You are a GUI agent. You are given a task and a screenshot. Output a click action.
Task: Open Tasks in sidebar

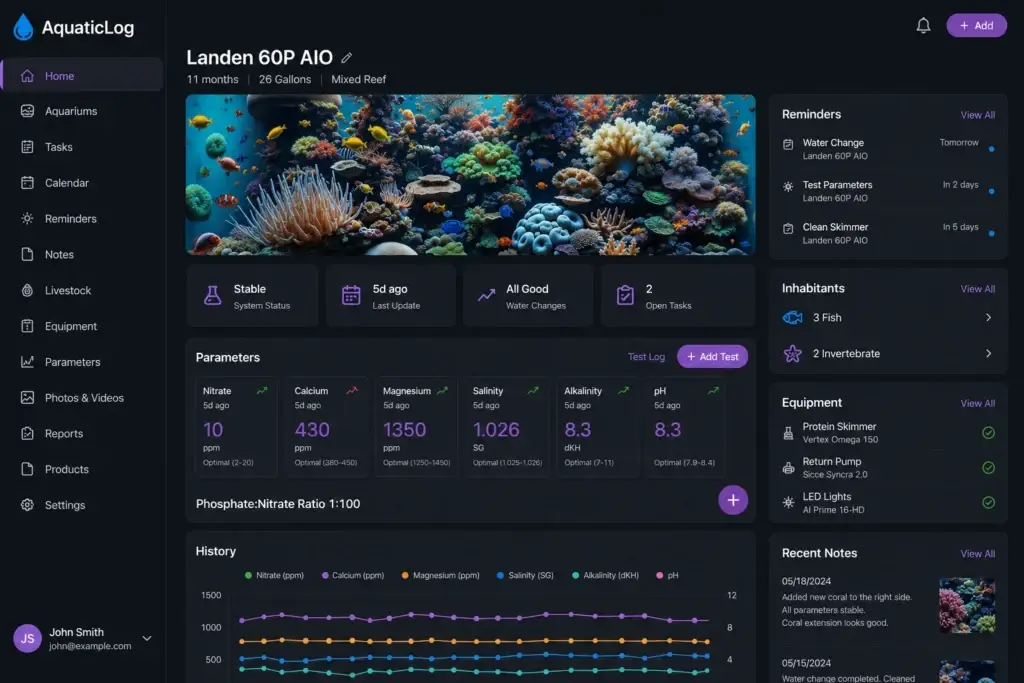tap(82, 148)
